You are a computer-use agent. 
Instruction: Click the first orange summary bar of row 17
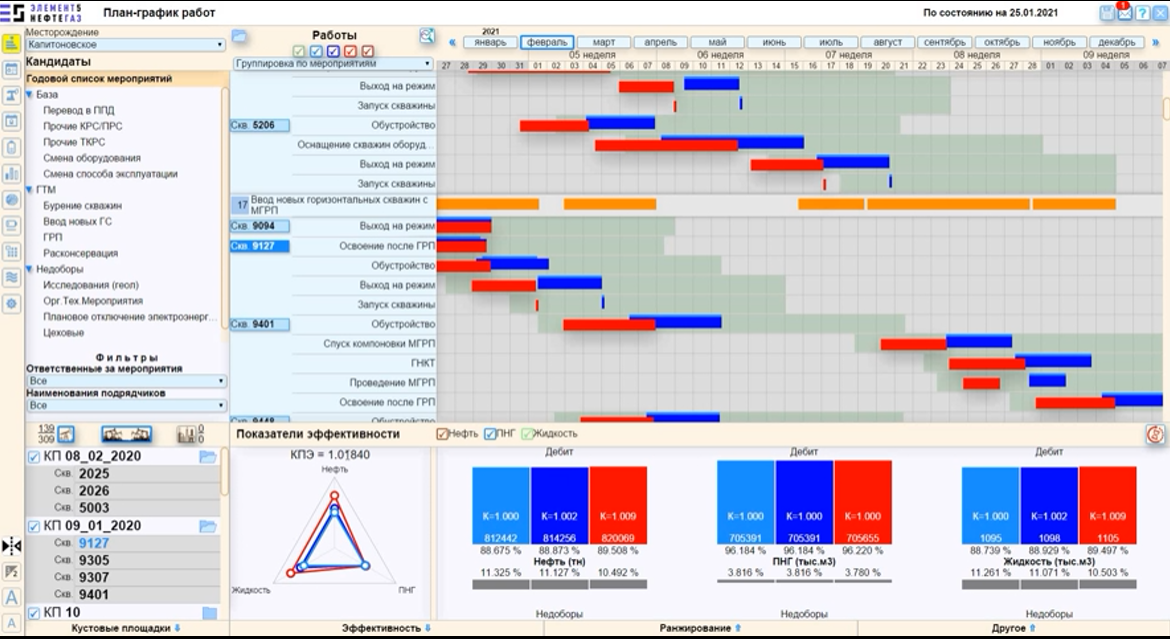point(487,205)
